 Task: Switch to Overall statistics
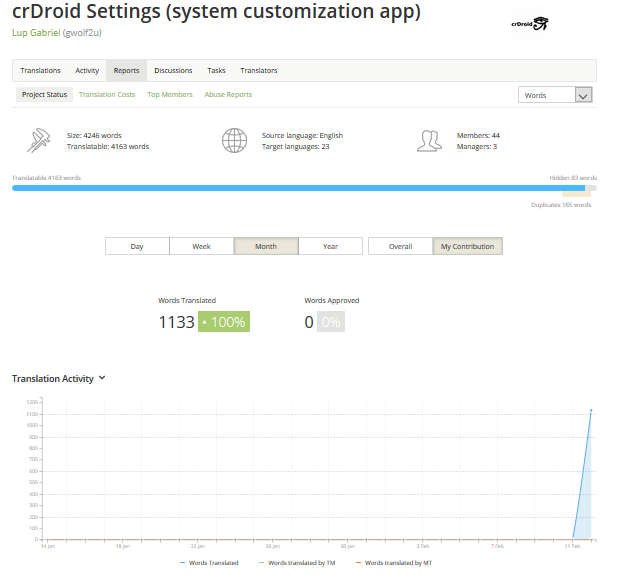coord(401,246)
